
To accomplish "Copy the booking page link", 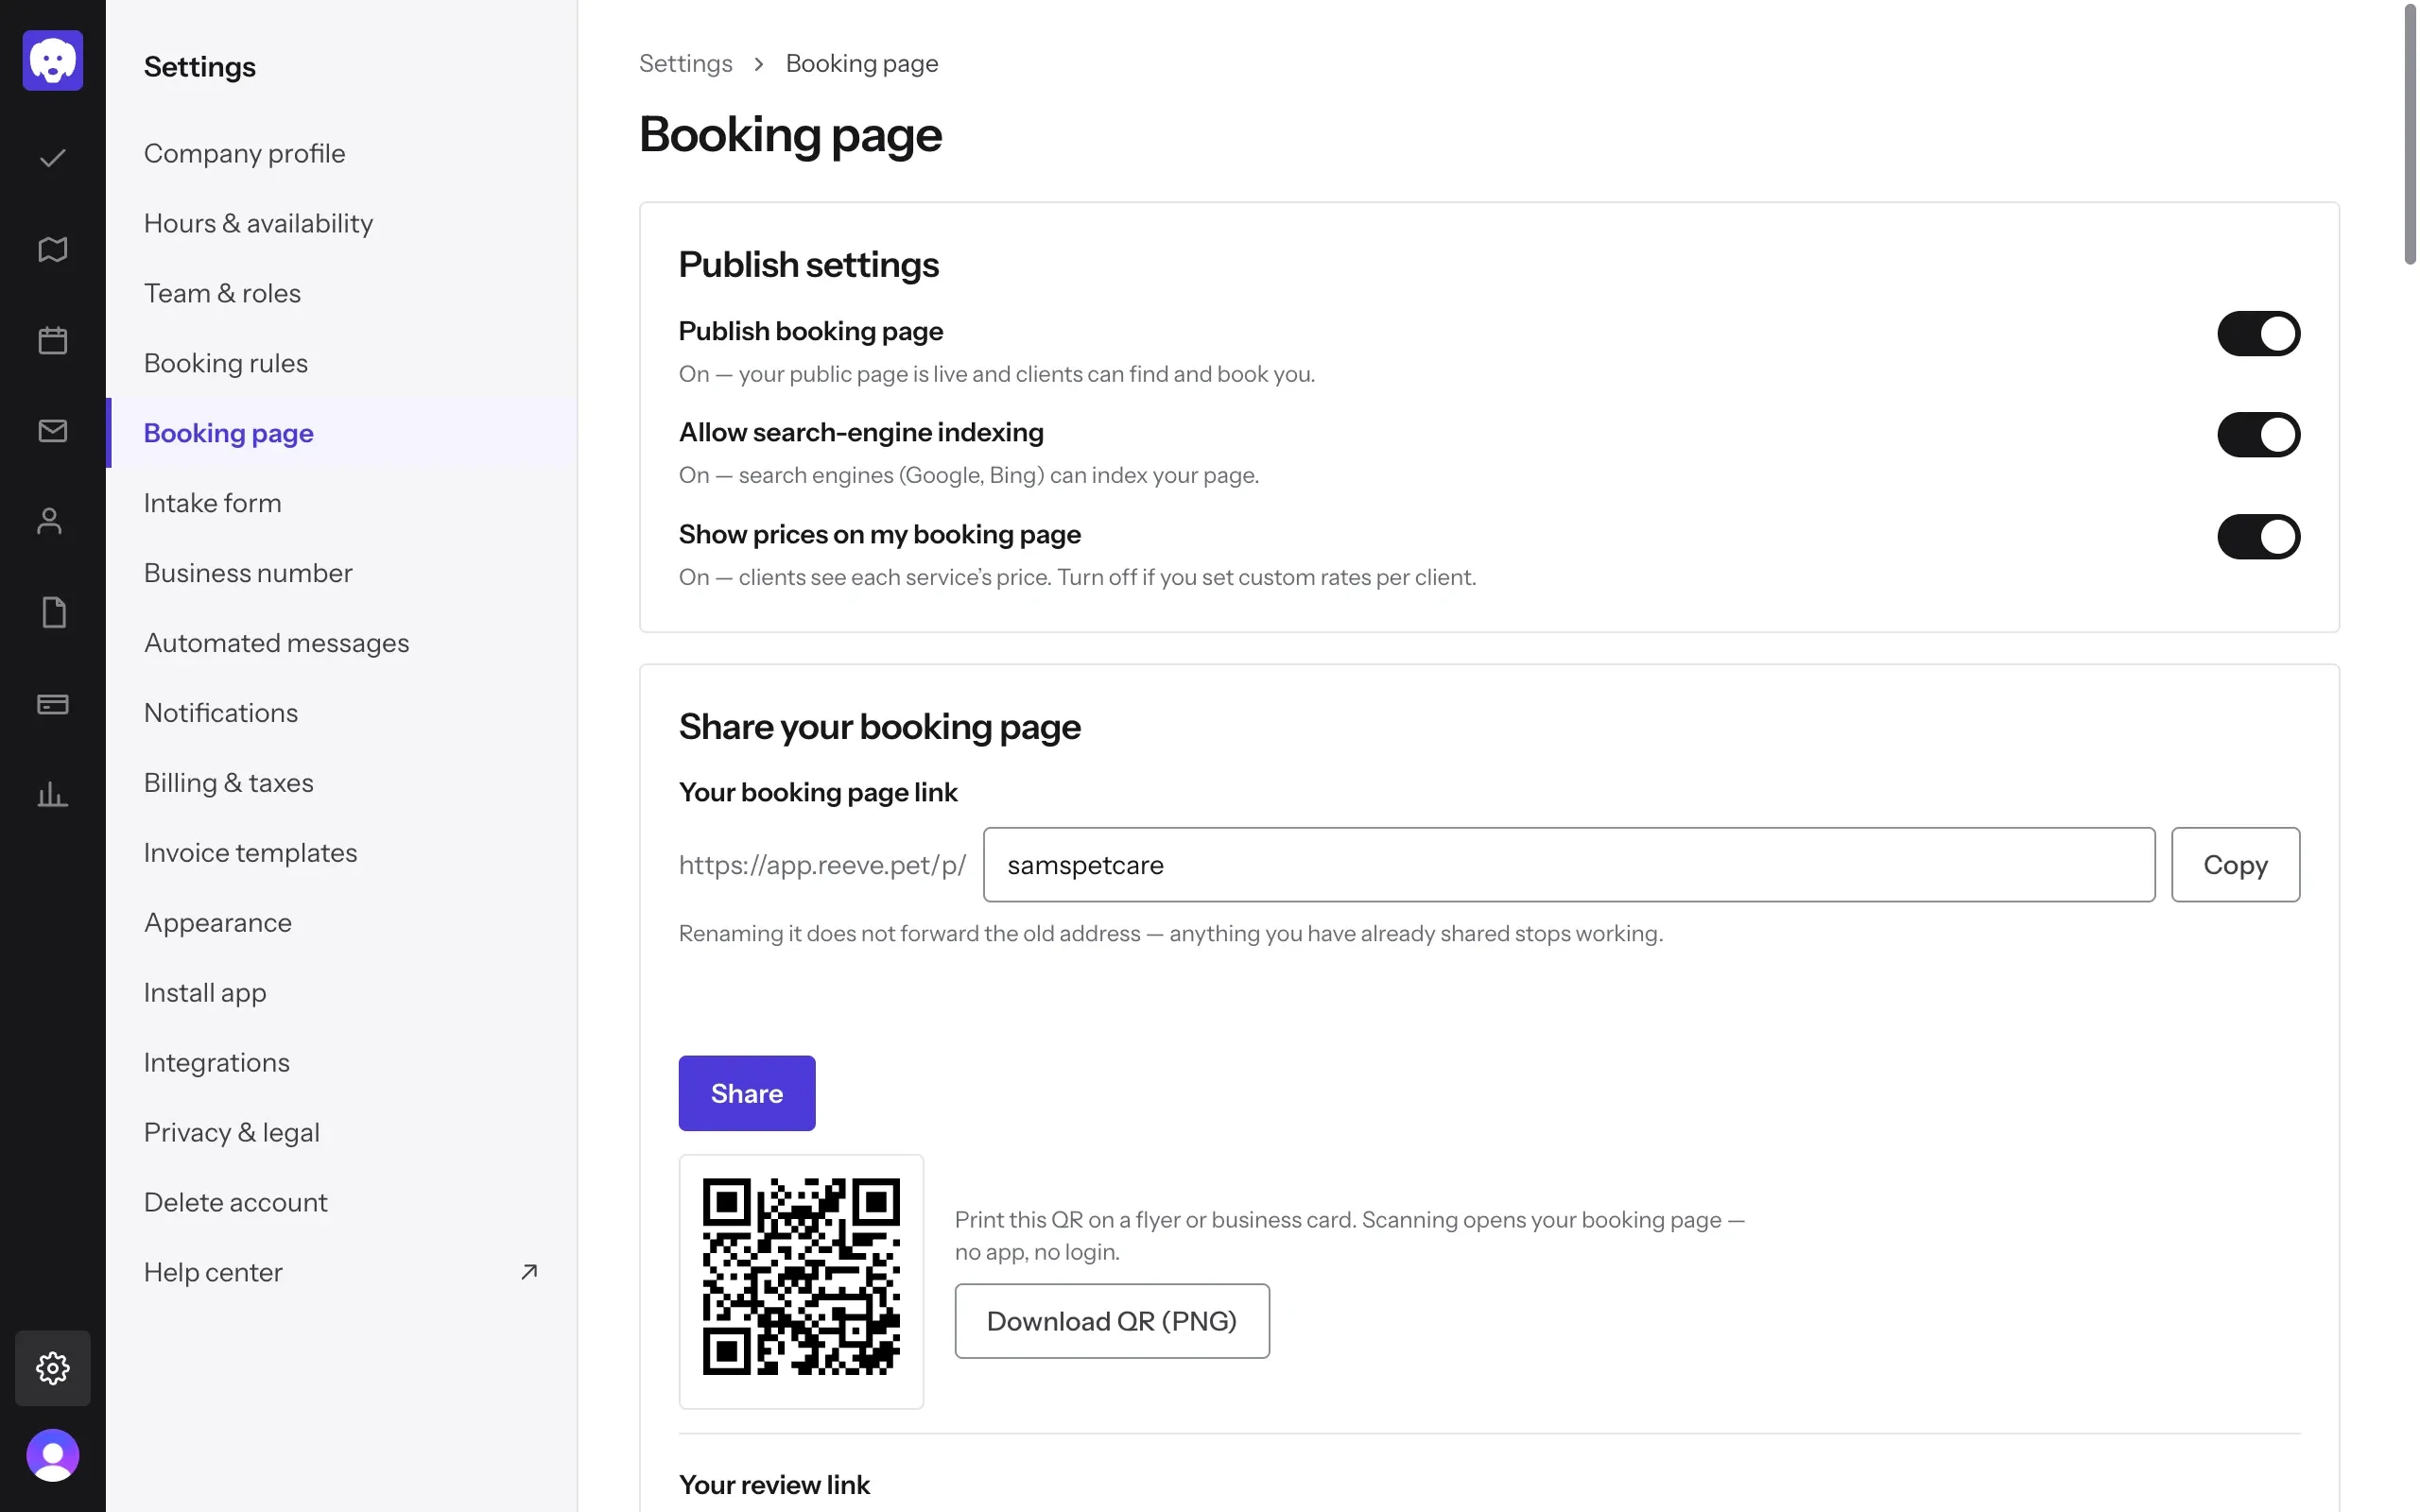I will tap(2235, 864).
